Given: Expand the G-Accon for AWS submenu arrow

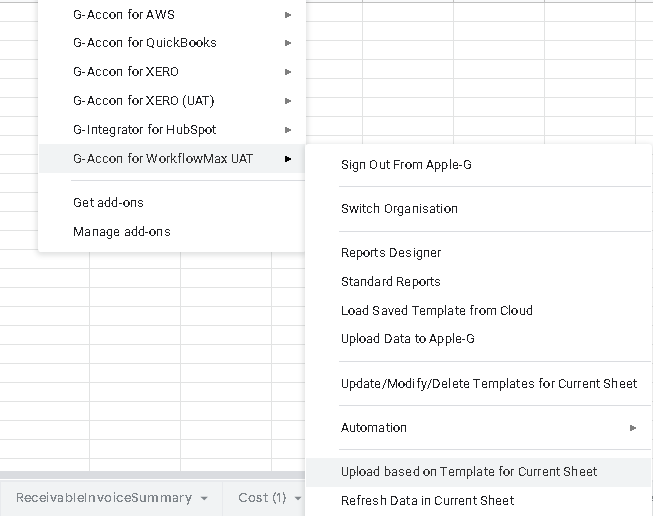Looking at the screenshot, I should click(287, 15).
